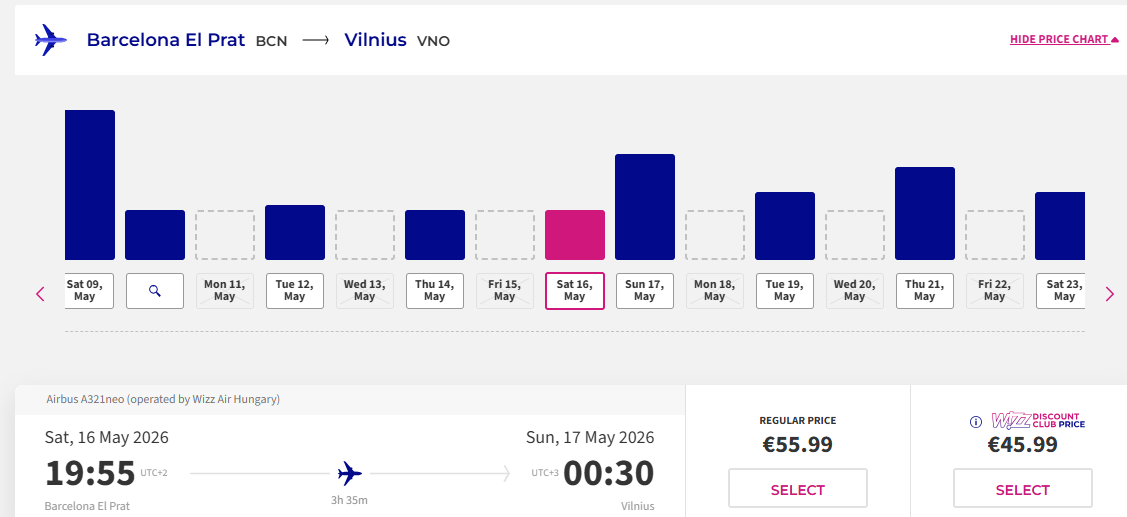Choose the Tue 12, May date

point(294,291)
